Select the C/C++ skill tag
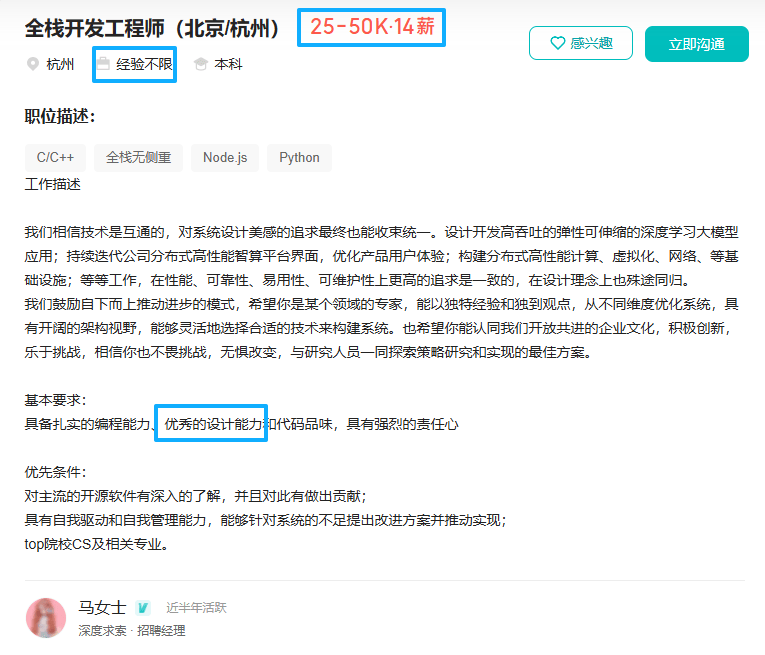 click(x=55, y=158)
